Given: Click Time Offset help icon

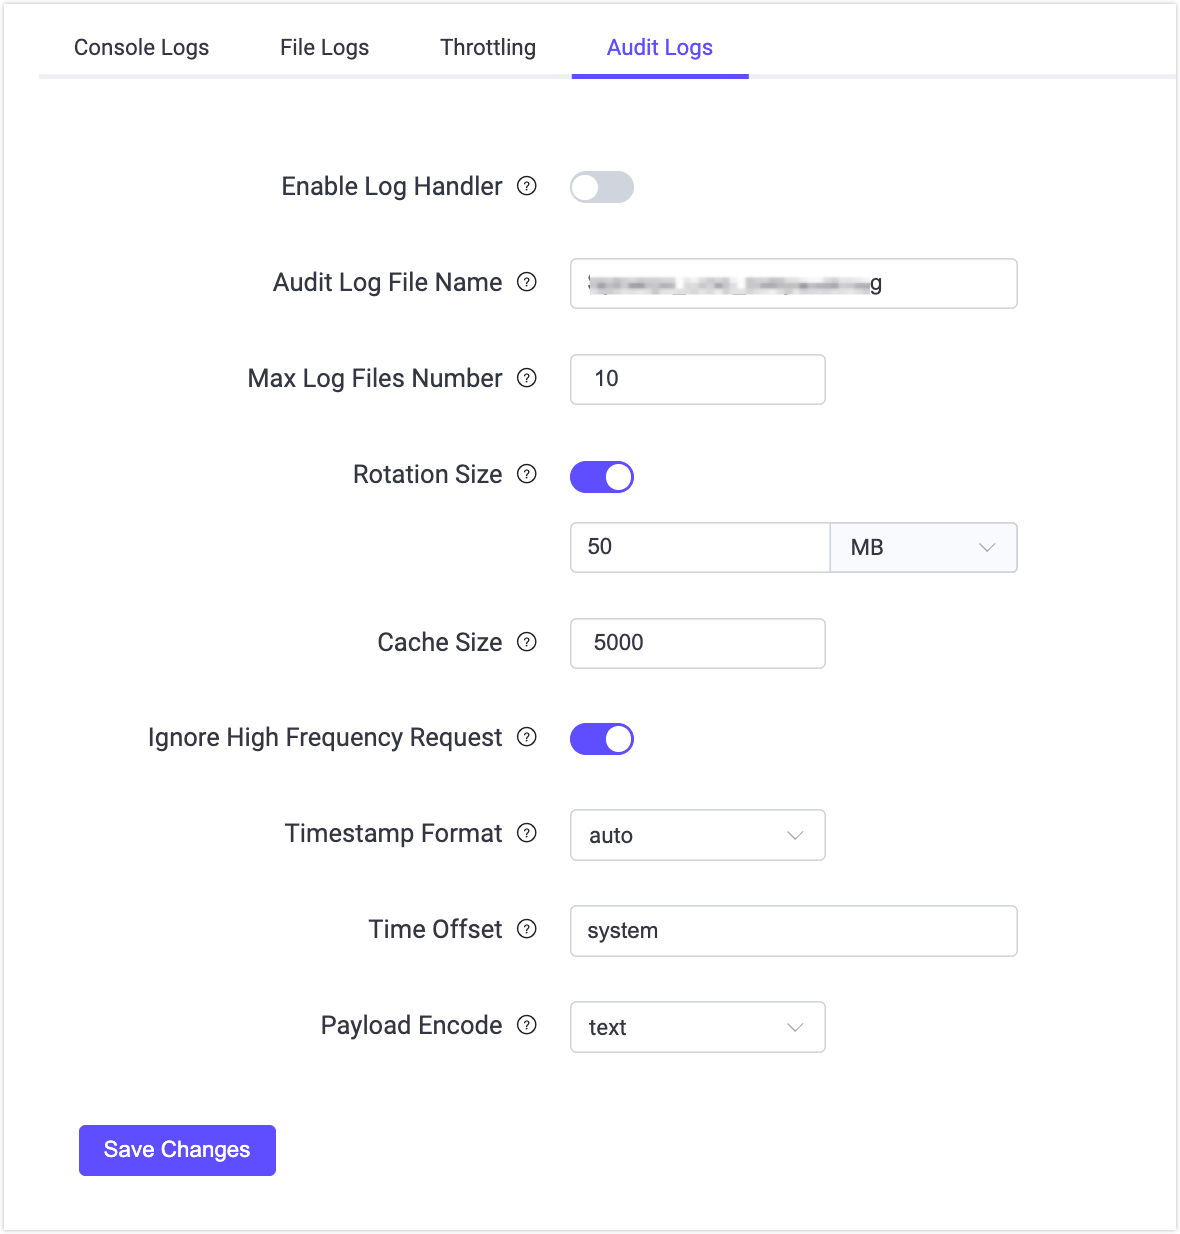Looking at the screenshot, I should (x=527, y=929).
